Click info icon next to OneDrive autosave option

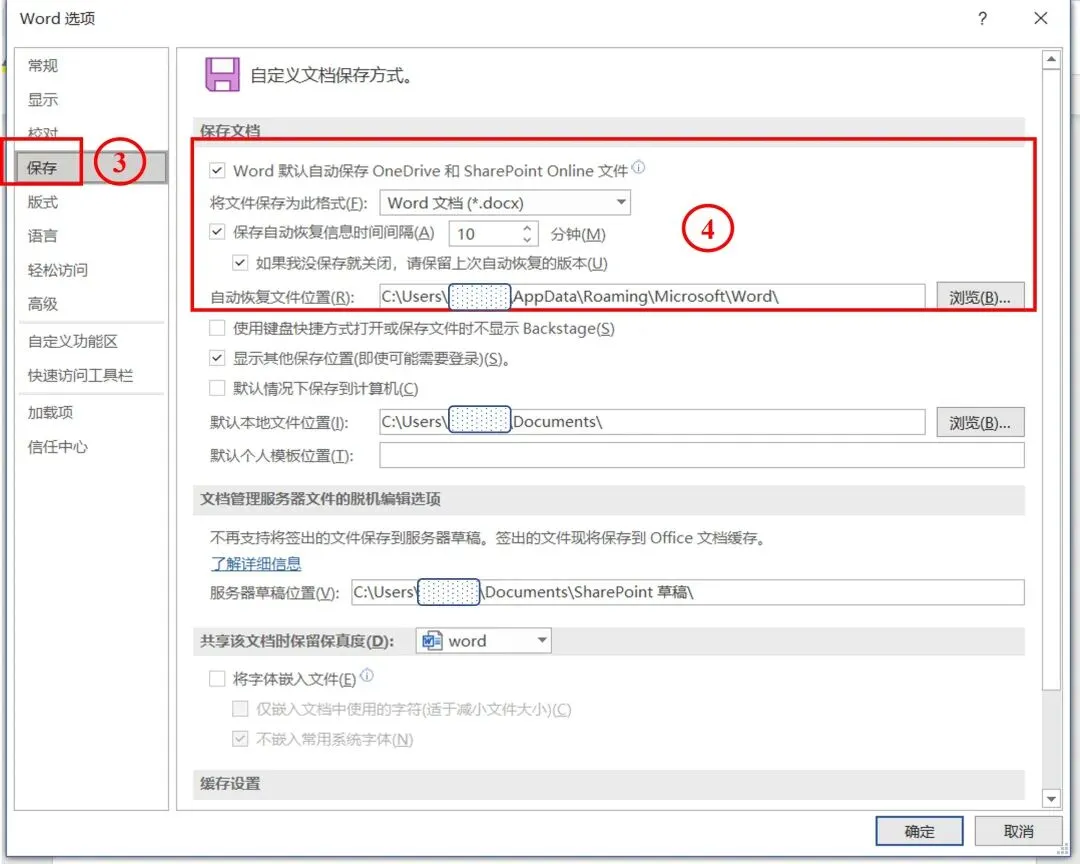coord(638,167)
